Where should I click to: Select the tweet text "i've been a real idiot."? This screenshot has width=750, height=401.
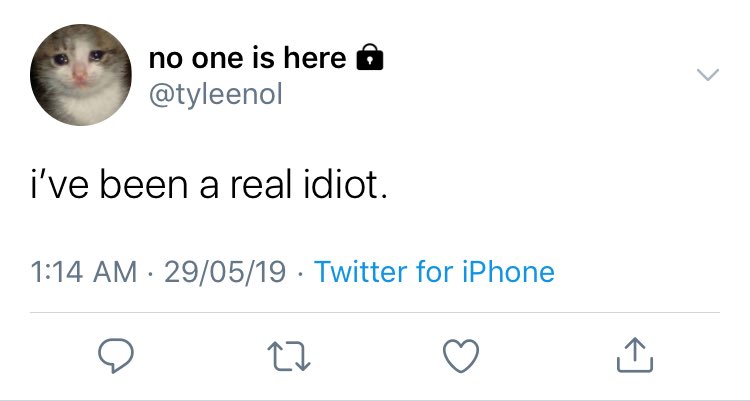[x=209, y=185]
